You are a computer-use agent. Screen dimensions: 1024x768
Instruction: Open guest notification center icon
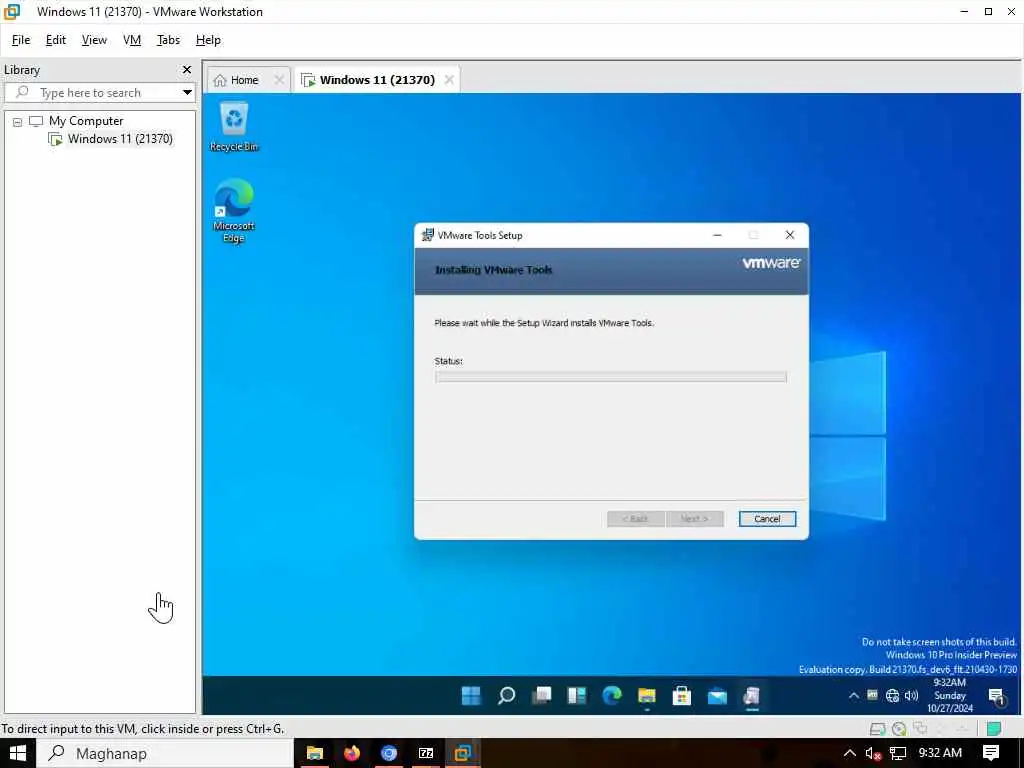pyautogui.click(x=997, y=696)
